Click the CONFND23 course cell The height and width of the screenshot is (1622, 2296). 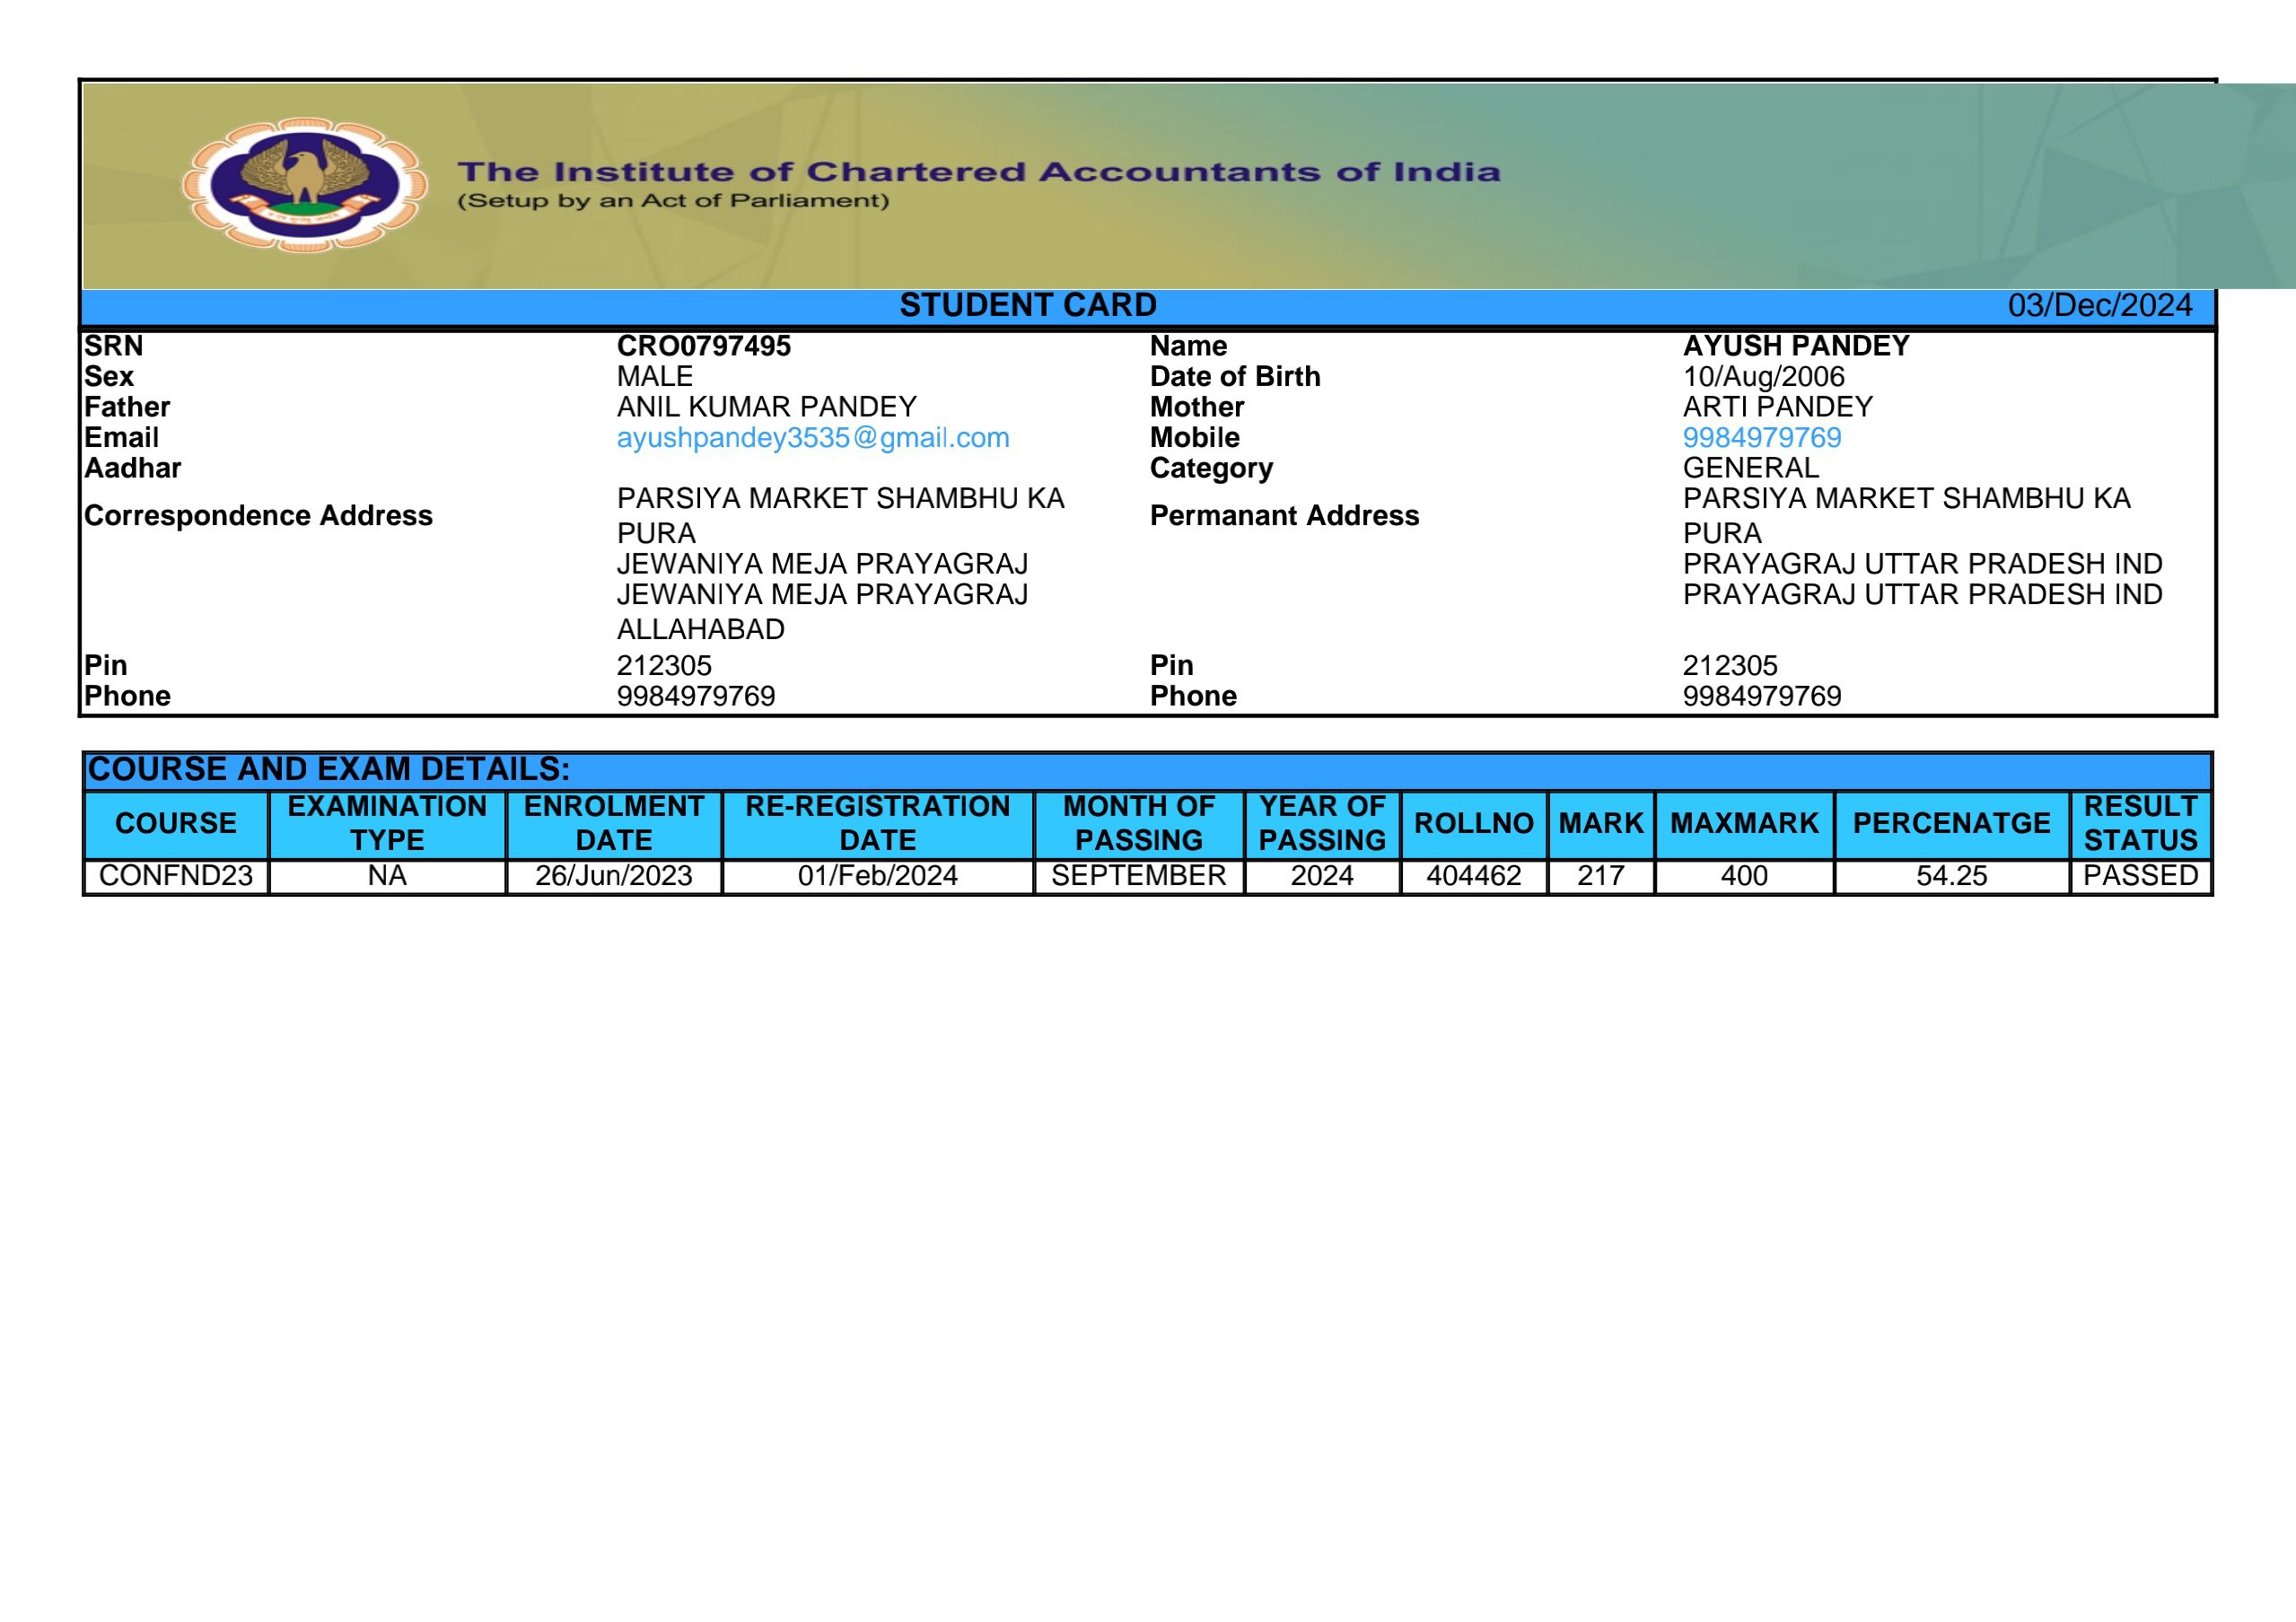pos(176,876)
